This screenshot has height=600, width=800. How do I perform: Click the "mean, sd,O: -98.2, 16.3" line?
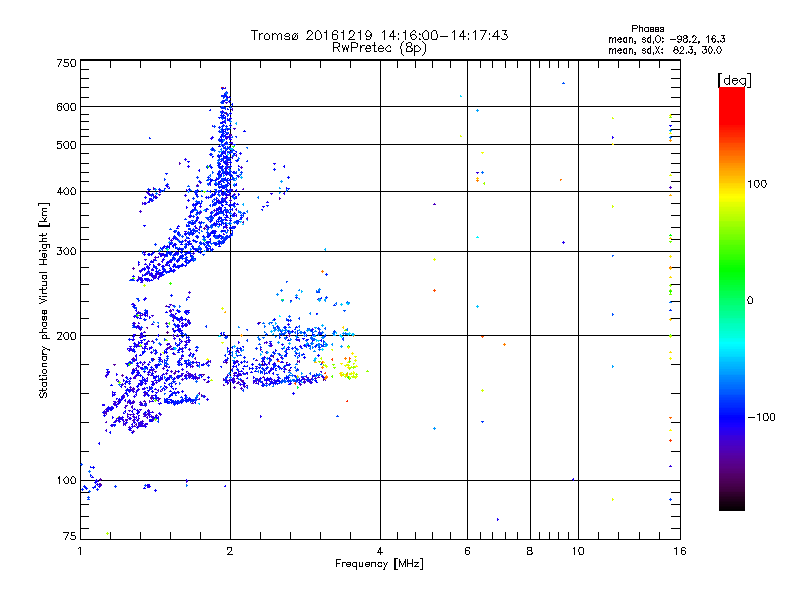[x=666, y=39]
